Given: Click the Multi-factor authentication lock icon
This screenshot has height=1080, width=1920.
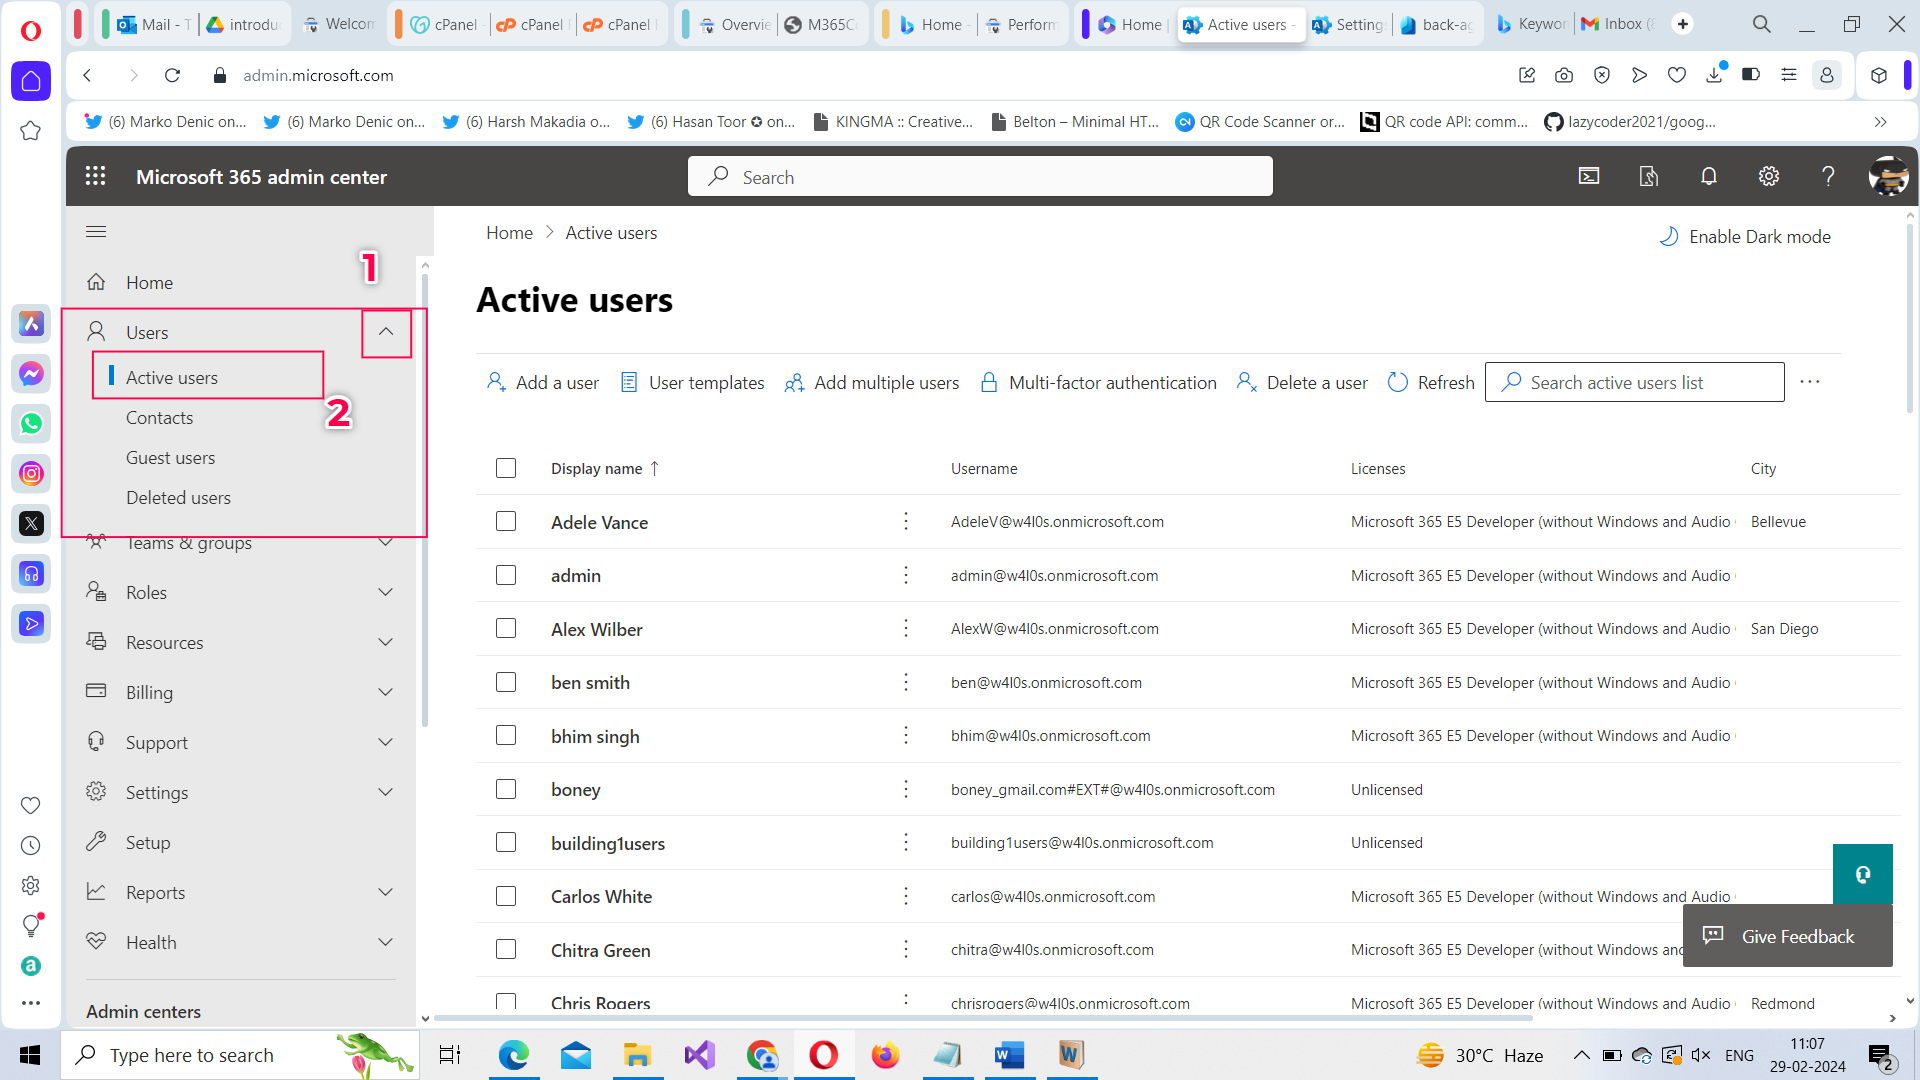Looking at the screenshot, I should [989, 383].
